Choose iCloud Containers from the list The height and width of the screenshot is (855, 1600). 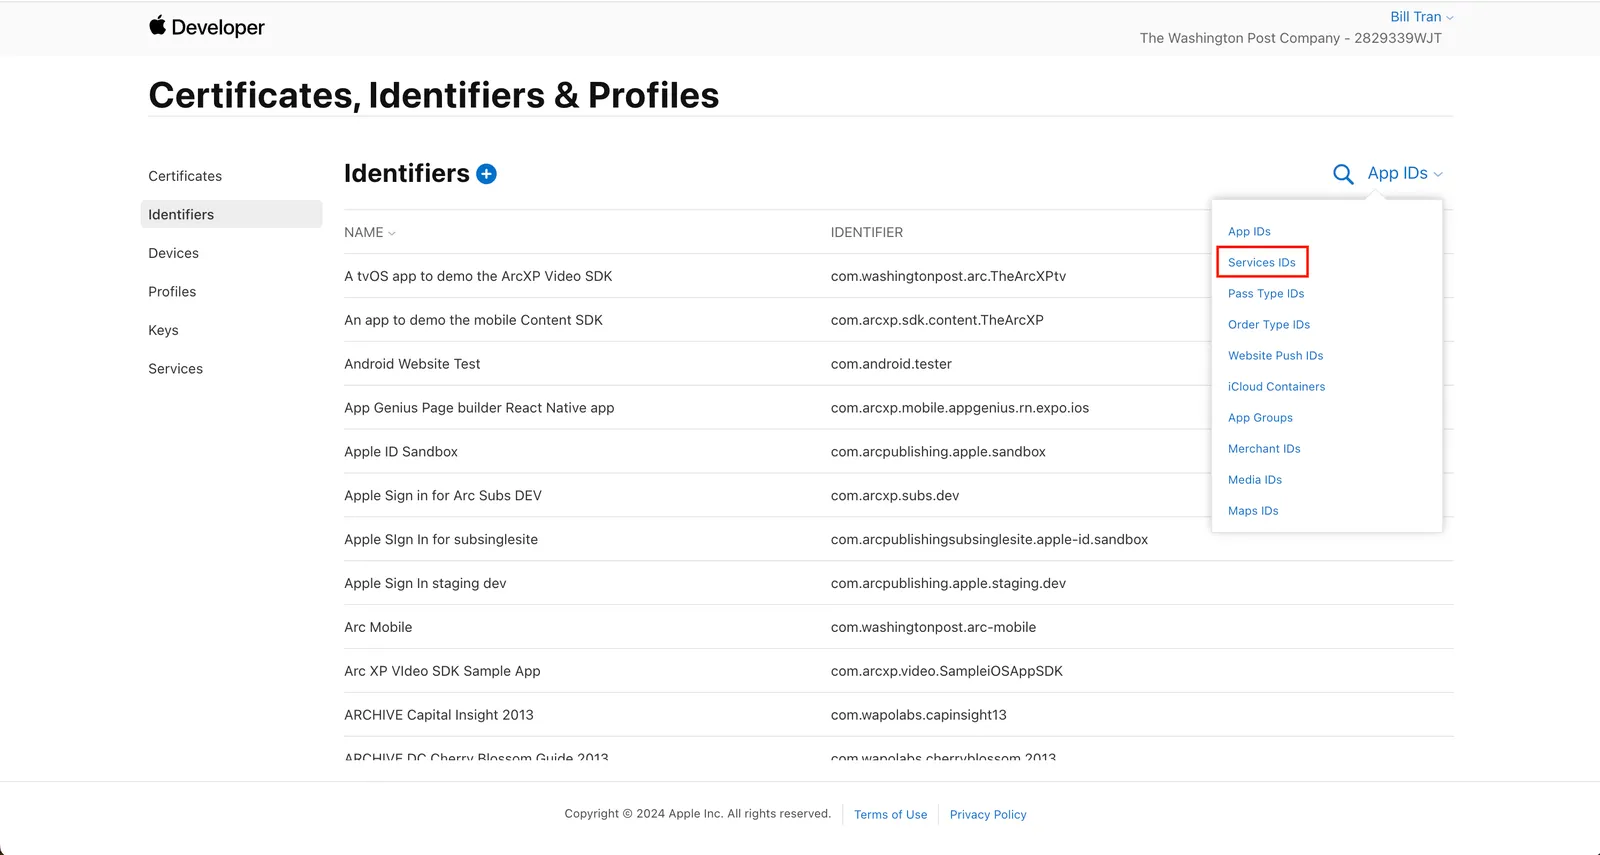tap(1276, 386)
